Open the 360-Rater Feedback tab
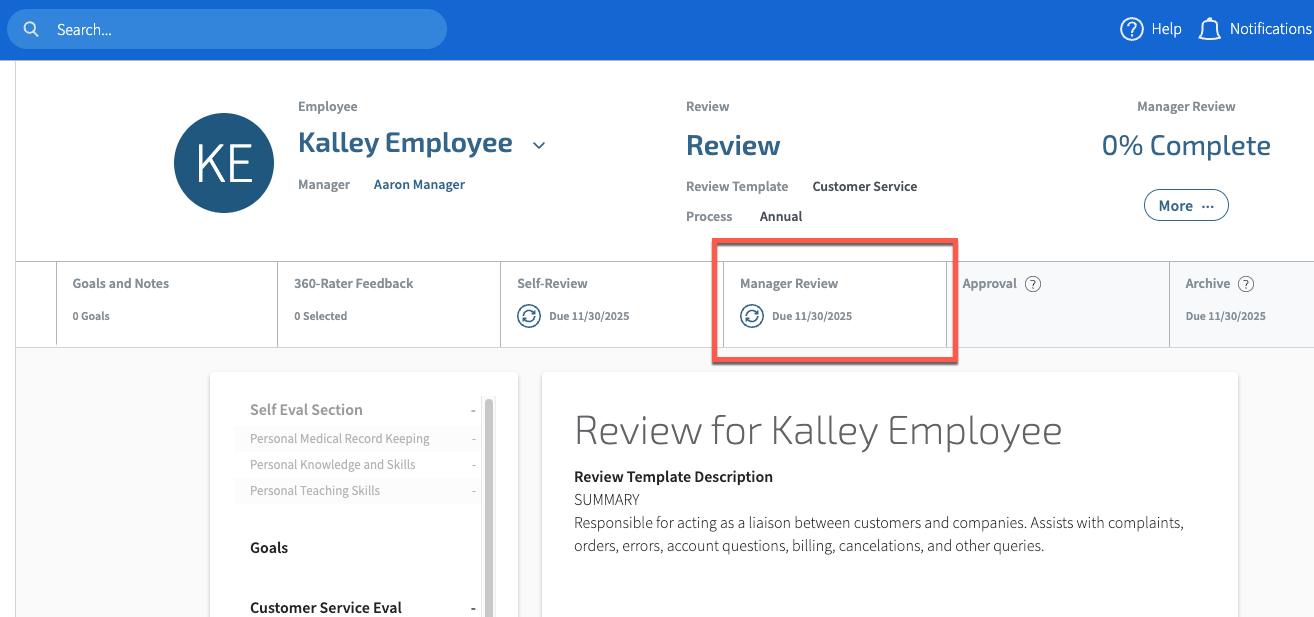The width and height of the screenshot is (1314, 617). (x=389, y=304)
